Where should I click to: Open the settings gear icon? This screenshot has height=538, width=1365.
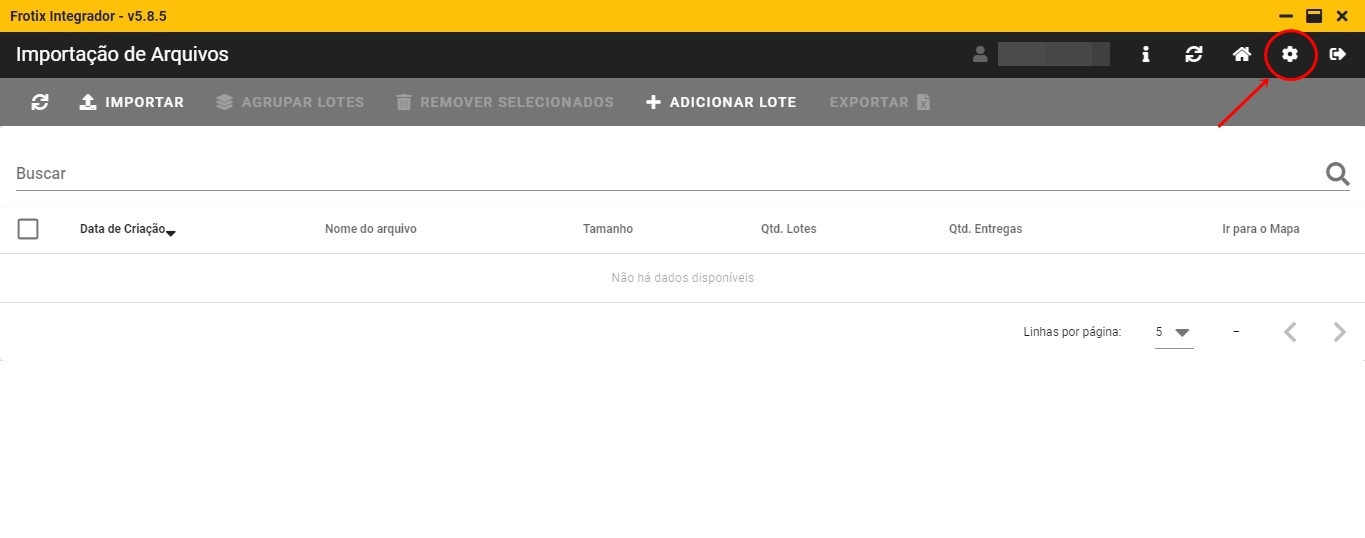(x=1290, y=54)
